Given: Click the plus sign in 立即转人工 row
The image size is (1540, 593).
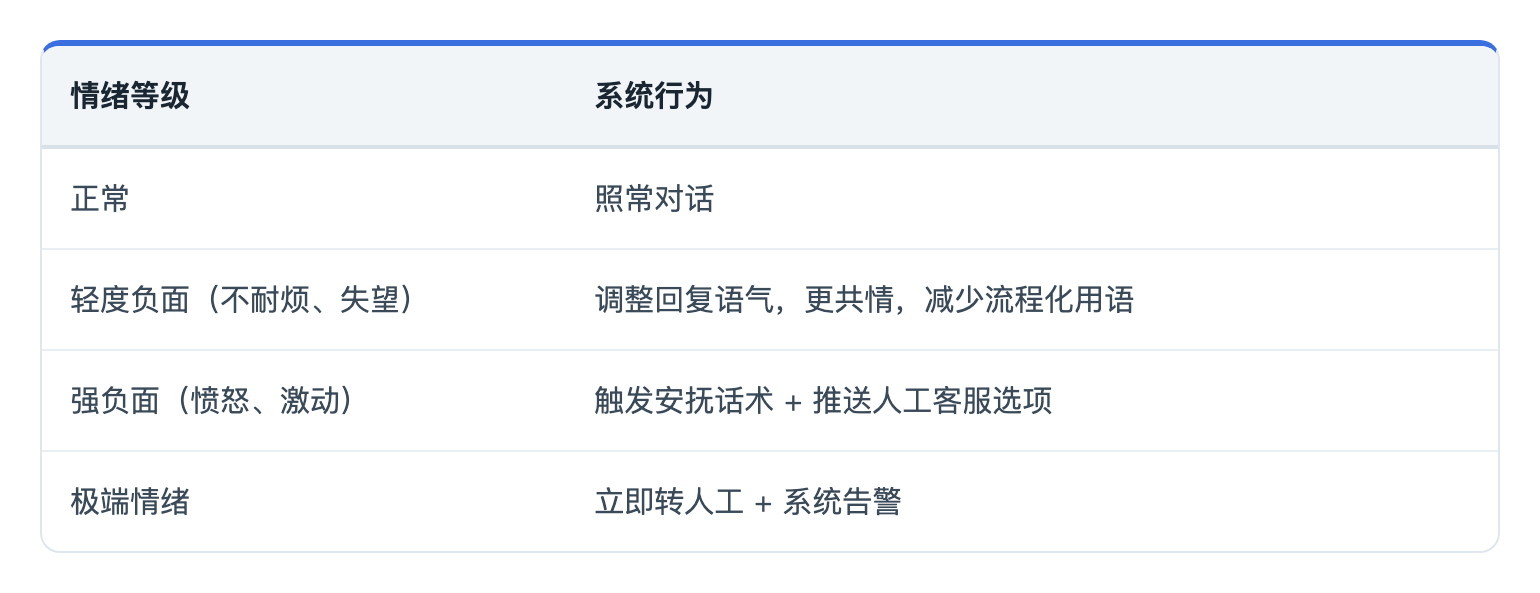Looking at the screenshot, I should [763, 503].
